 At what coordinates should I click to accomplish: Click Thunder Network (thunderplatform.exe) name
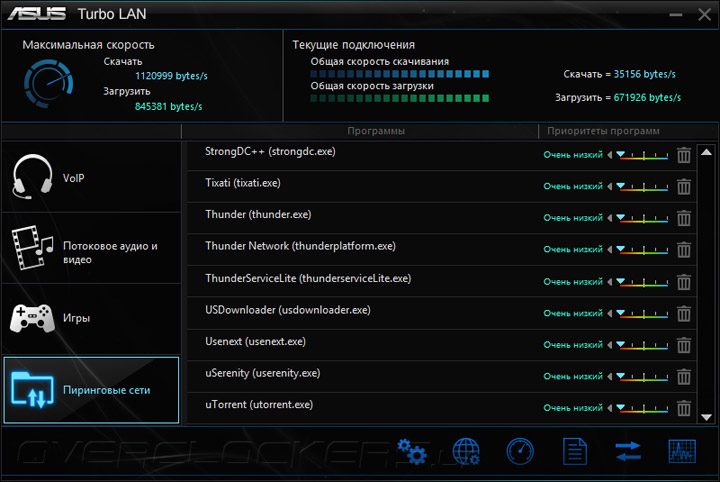(x=300, y=246)
